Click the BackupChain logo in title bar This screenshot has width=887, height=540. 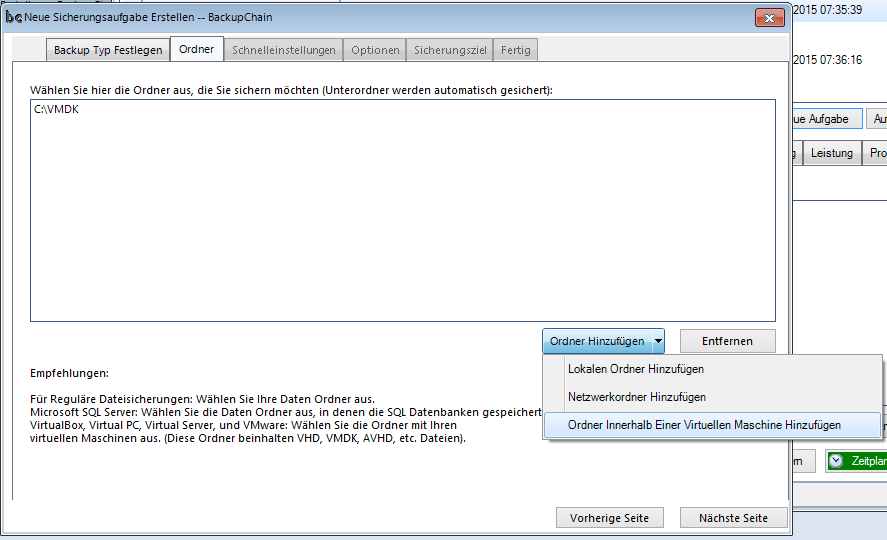click(13, 18)
